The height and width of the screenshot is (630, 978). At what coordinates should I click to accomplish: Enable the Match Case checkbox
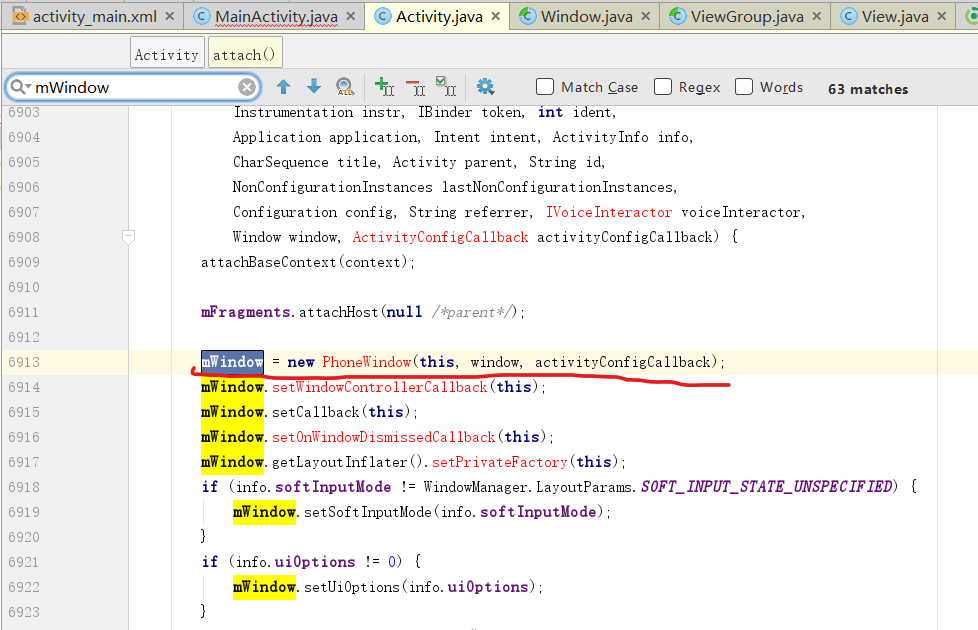pos(545,87)
